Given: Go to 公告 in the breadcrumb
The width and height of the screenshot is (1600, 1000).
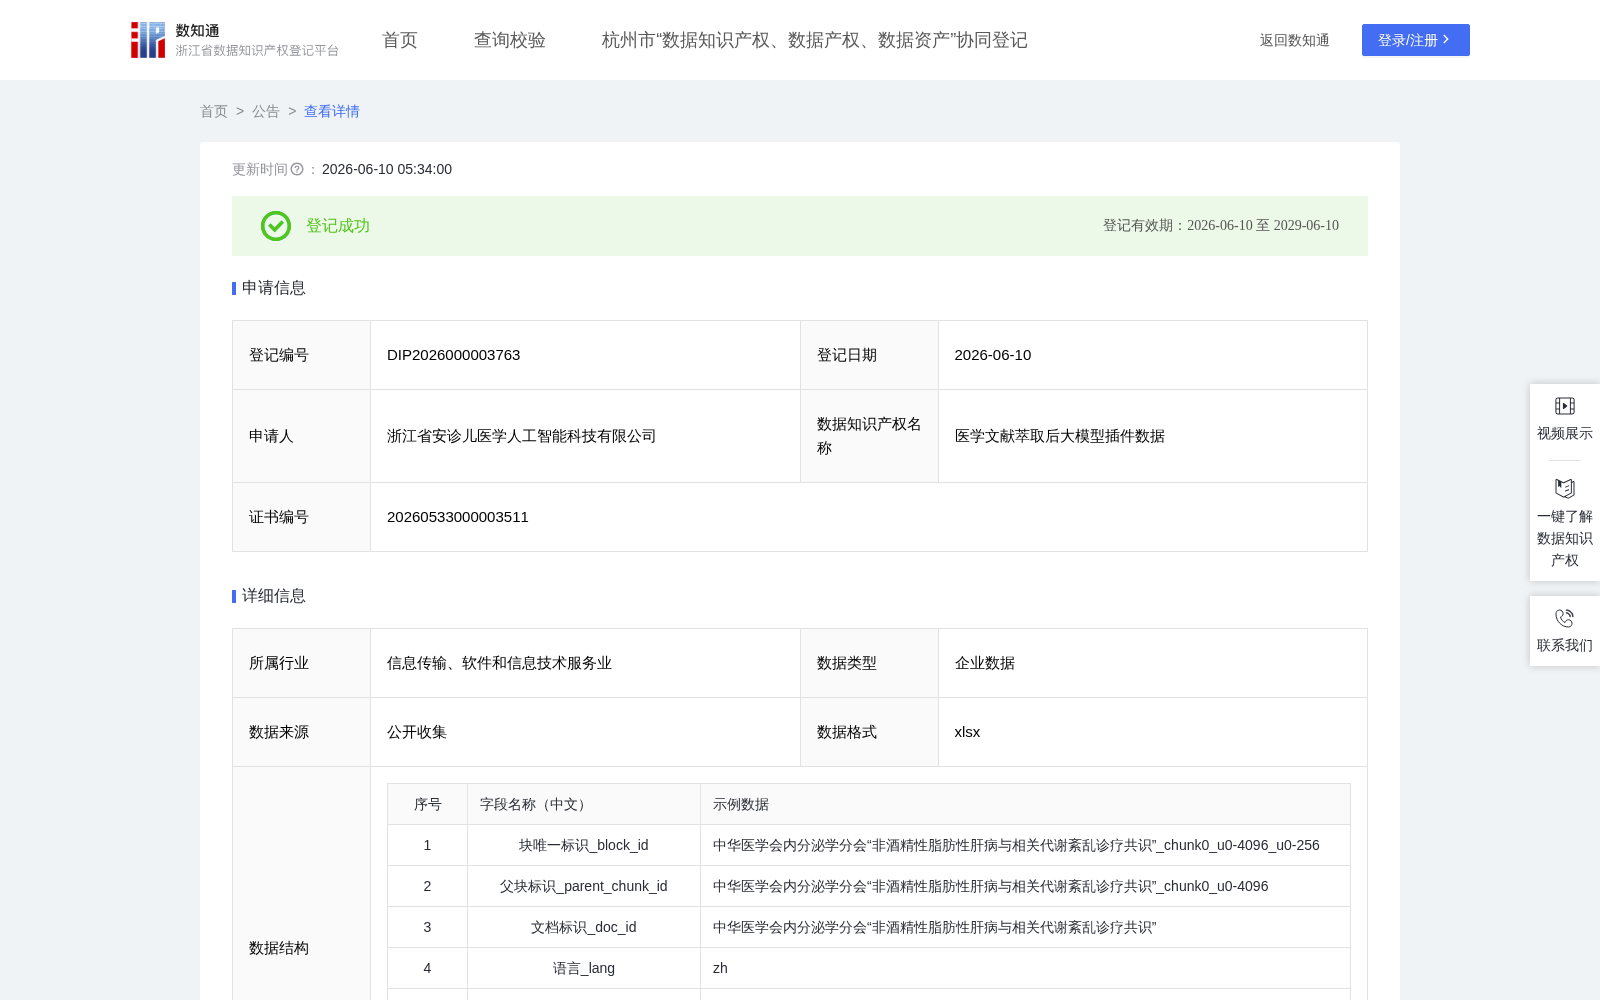Looking at the screenshot, I should click(x=266, y=111).
